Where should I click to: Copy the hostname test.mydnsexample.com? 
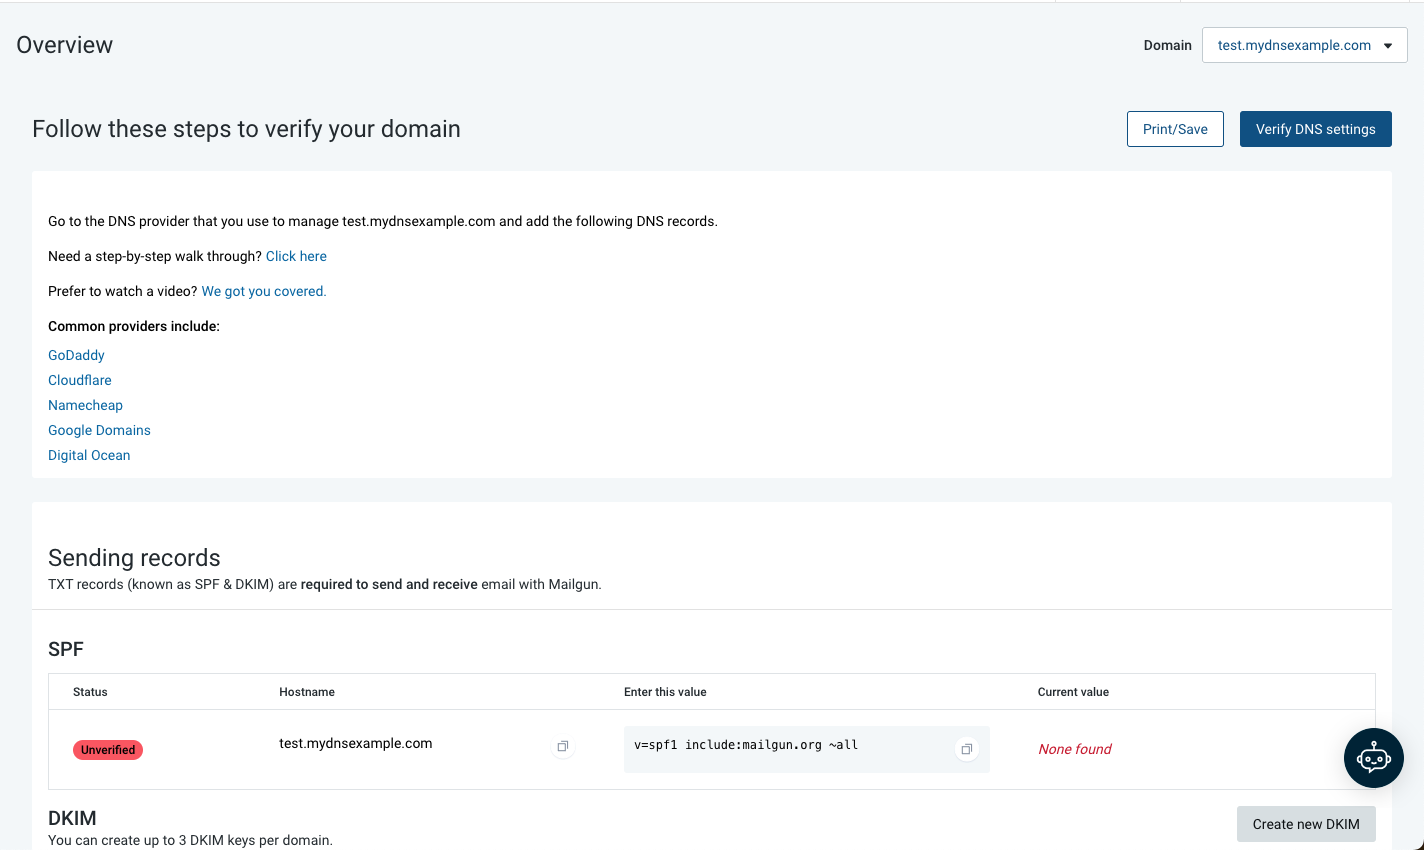pyautogui.click(x=562, y=746)
